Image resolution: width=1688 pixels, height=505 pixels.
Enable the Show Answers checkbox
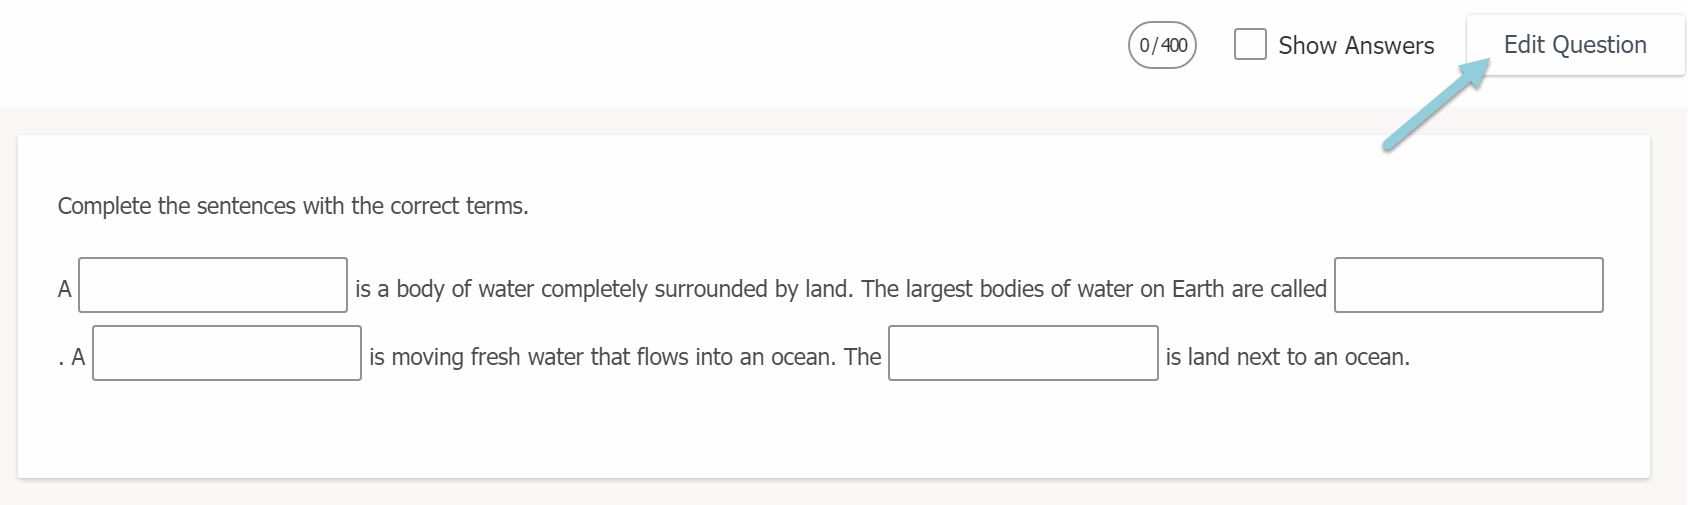point(1250,45)
